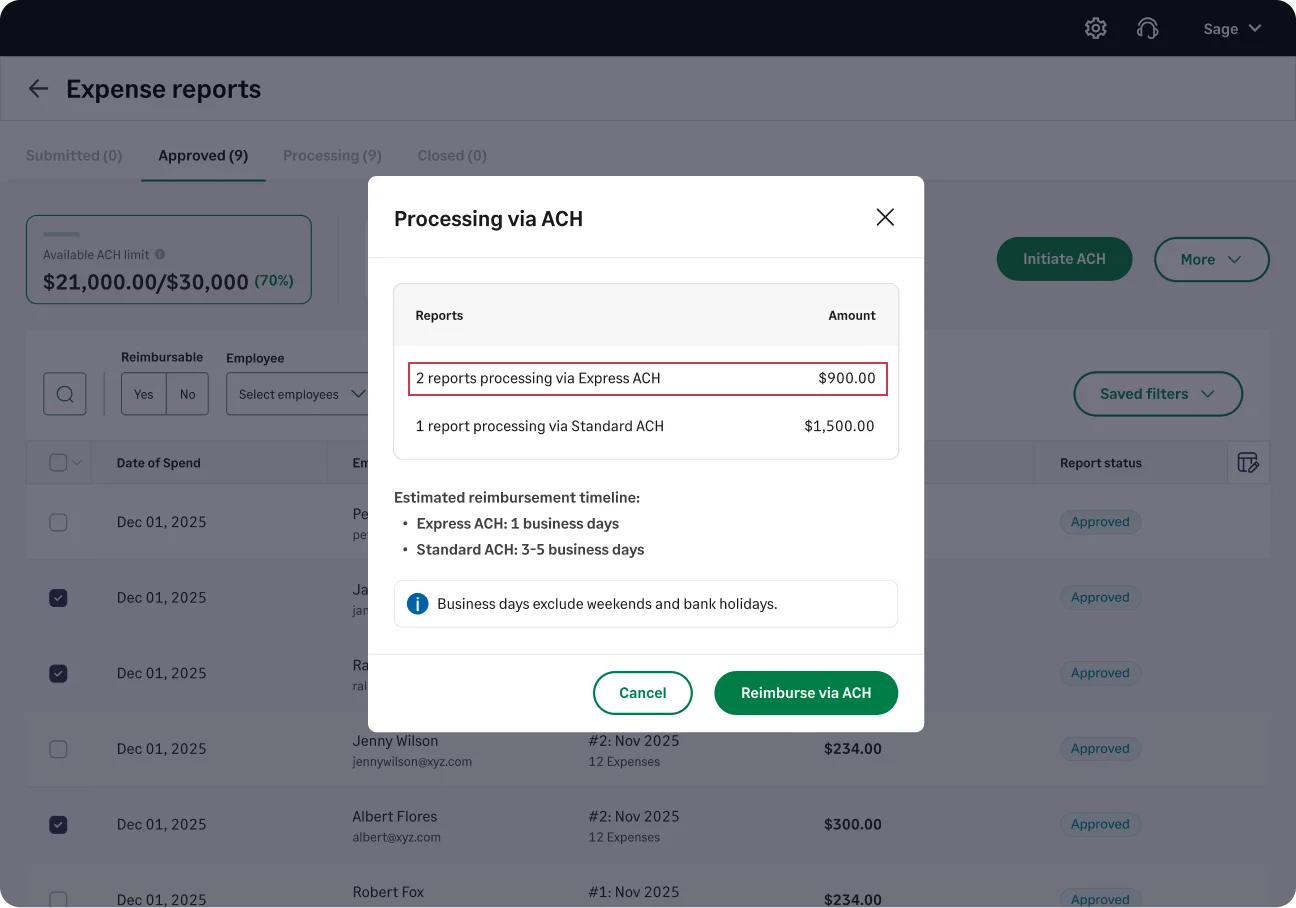Click the info icon next to business days note
The width and height of the screenshot is (1296, 908).
click(x=417, y=603)
